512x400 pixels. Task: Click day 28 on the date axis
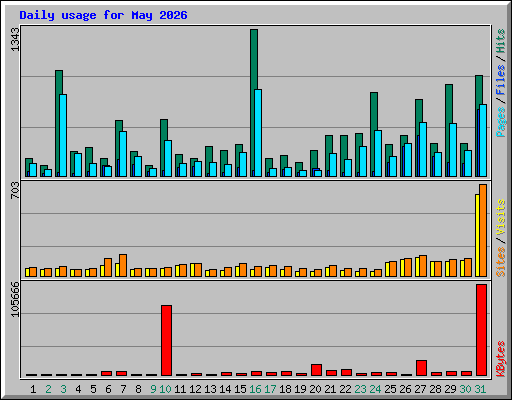click(x=435, y=389)
